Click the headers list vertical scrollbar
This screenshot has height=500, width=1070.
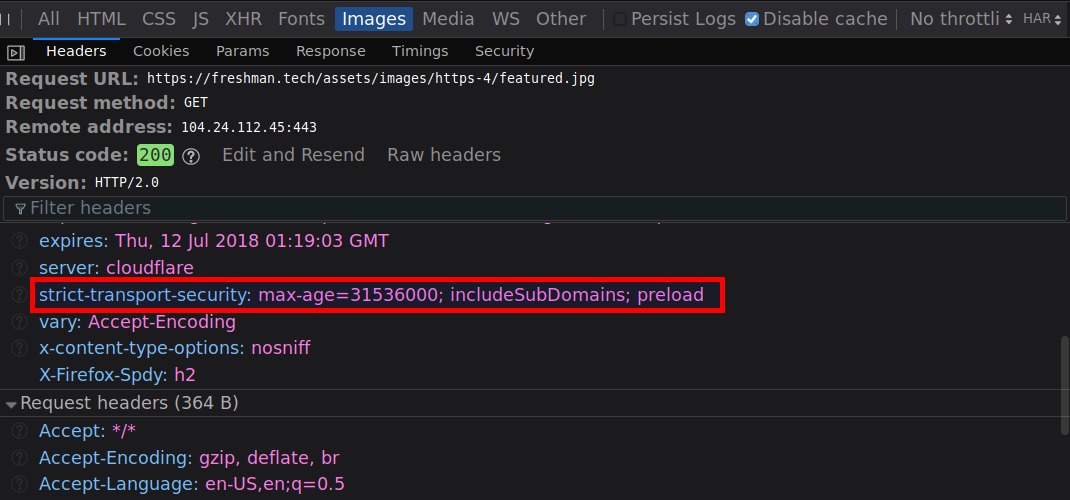[x=1061, y=385]
